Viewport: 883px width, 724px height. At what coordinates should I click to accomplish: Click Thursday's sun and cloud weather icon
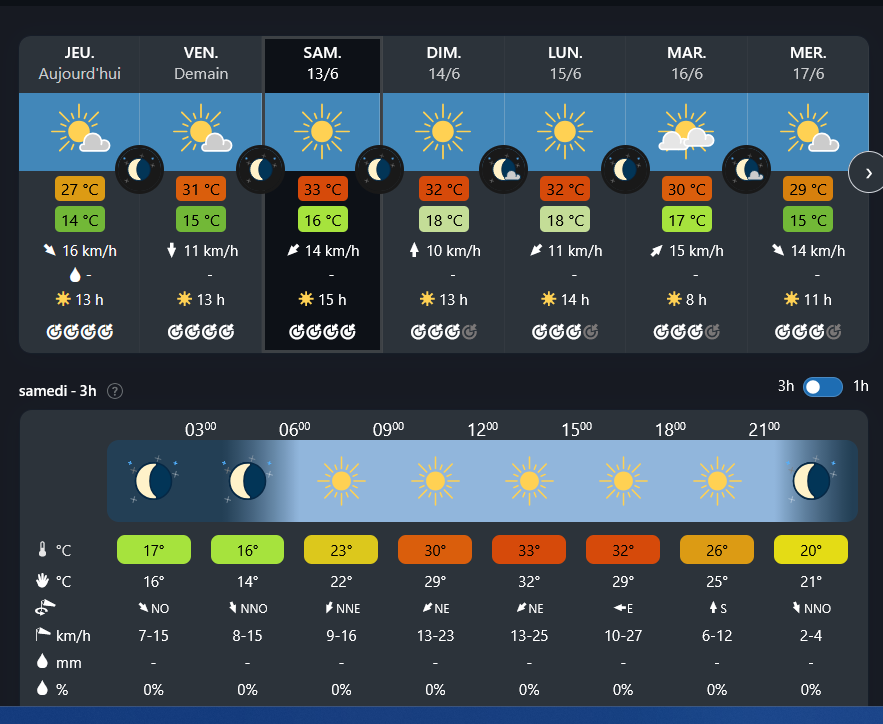click(81, 131)
